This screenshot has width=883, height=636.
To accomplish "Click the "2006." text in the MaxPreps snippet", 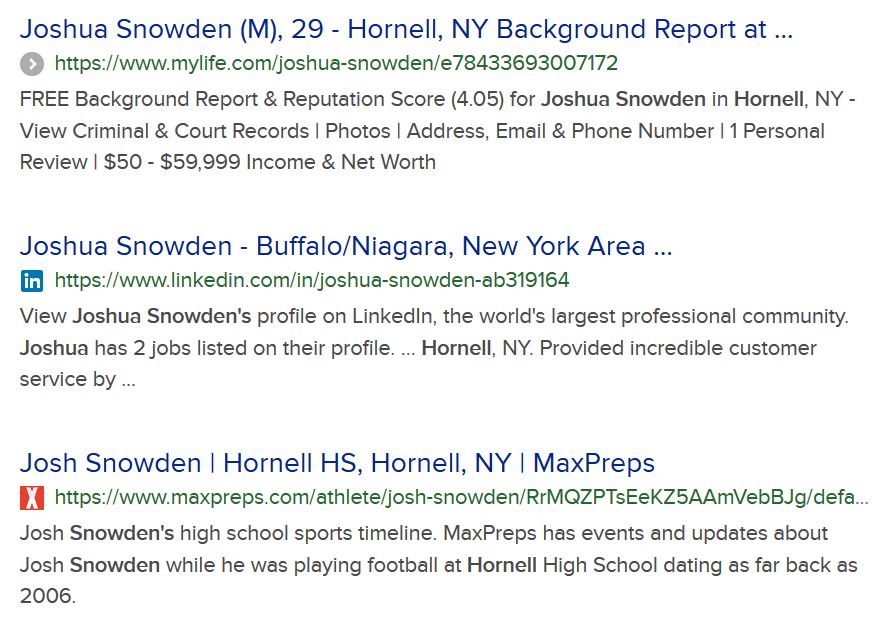I will pos(47,597).
